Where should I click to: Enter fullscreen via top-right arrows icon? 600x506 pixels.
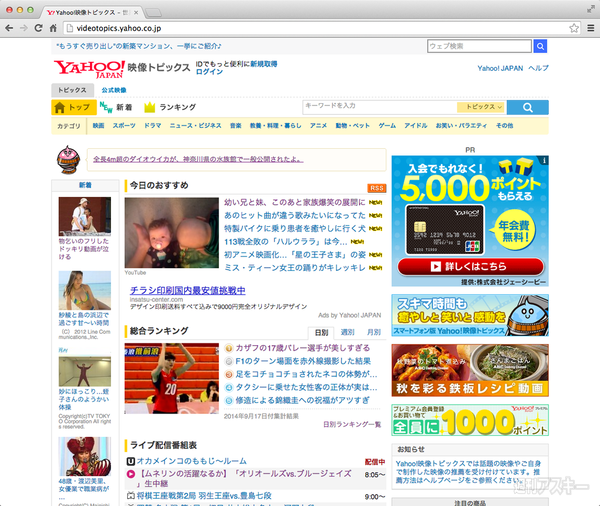point(591,9)
